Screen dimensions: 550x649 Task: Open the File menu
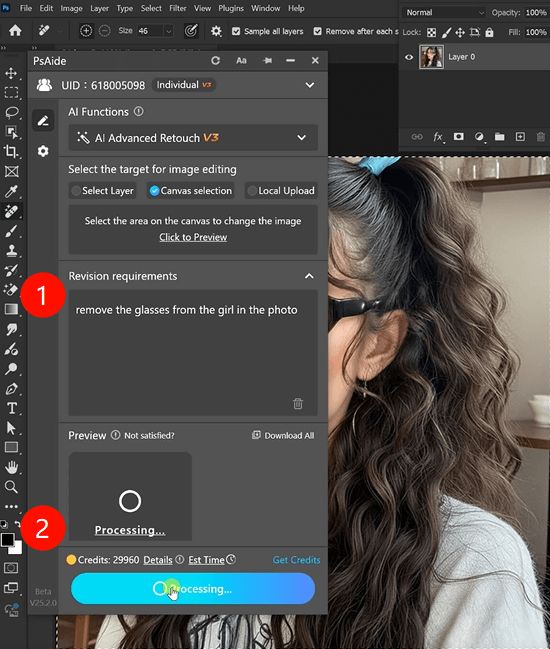[x=26, y=8]
